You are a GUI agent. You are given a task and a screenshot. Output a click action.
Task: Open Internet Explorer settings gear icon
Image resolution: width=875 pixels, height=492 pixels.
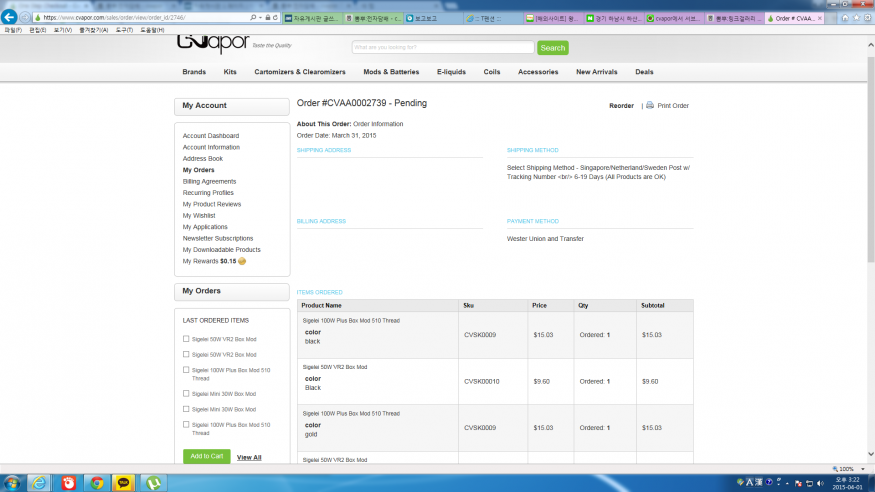867,18
